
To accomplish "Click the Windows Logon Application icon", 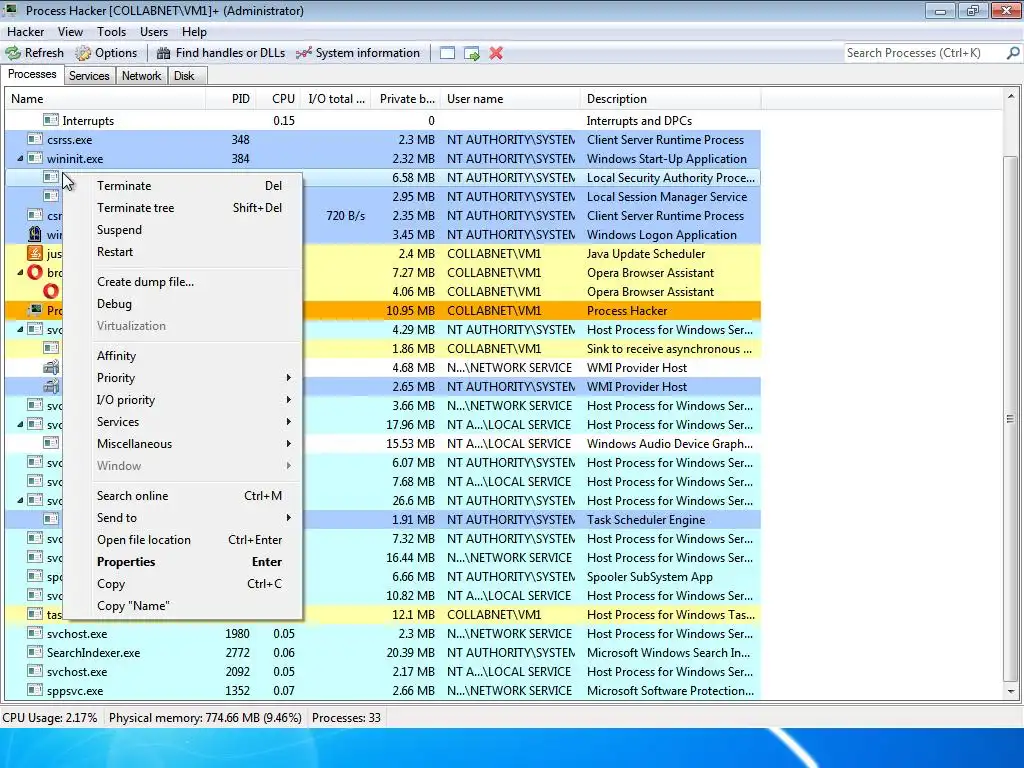I will coord(35,234).
